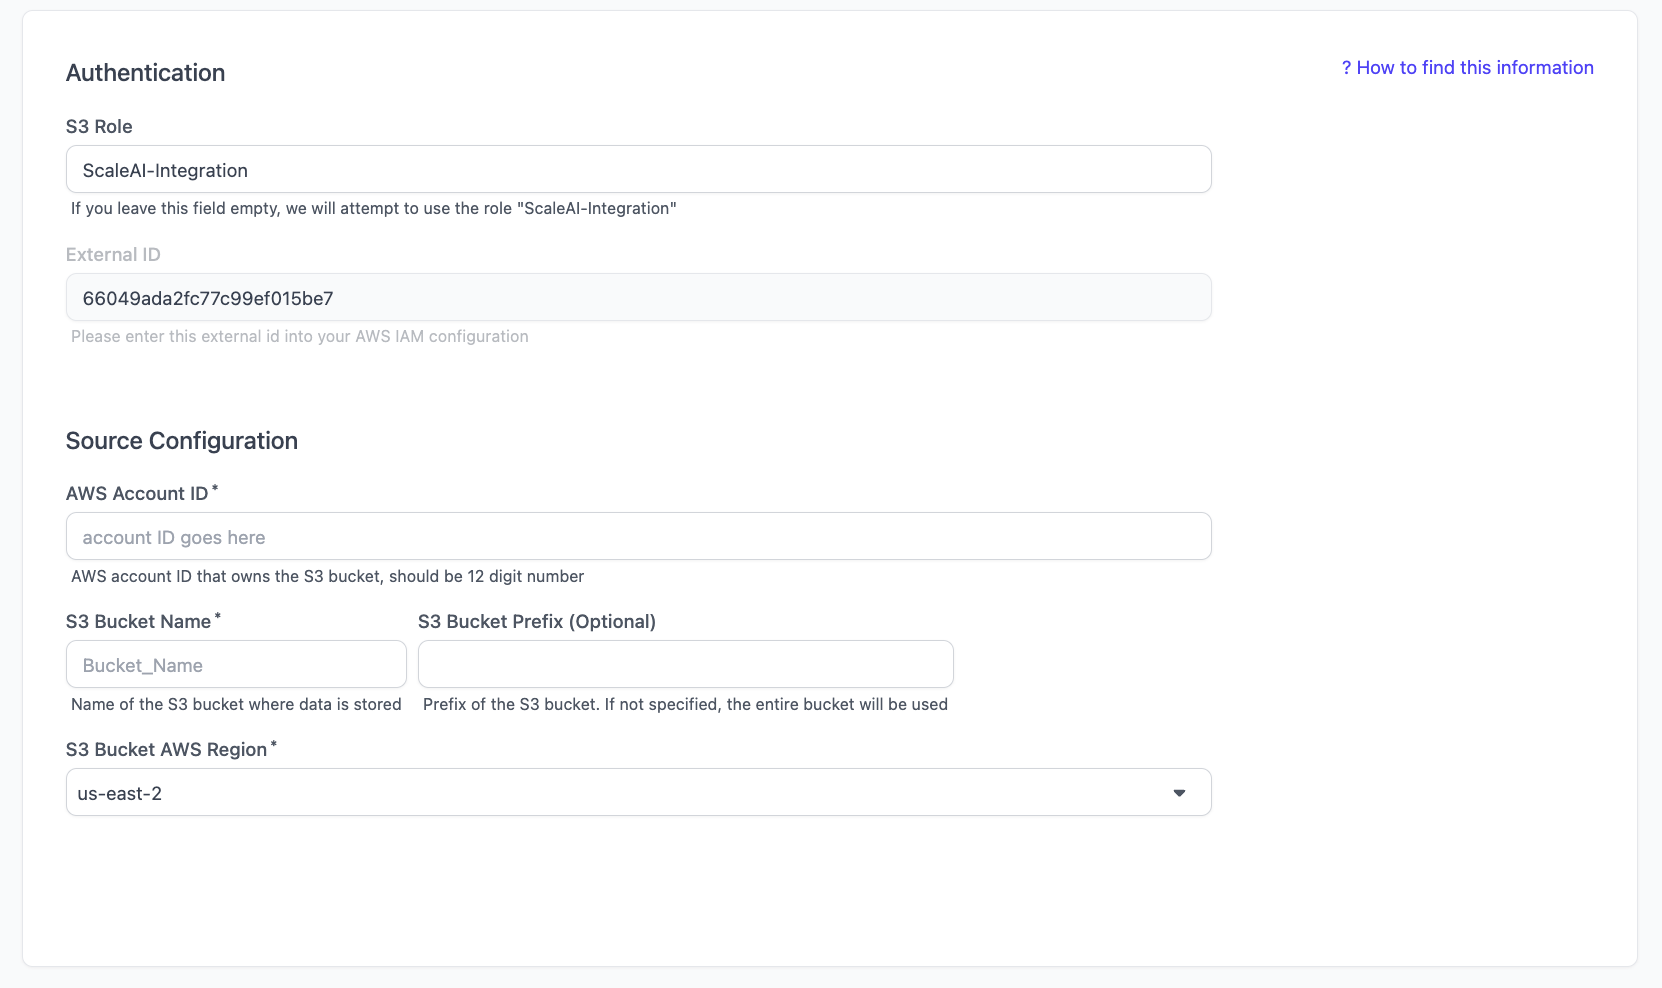The width and height of the screenshot is (1662, 988).
Task: Focus the S3 Role input containing ScaleAI-Integration
Action: point(638,170)
